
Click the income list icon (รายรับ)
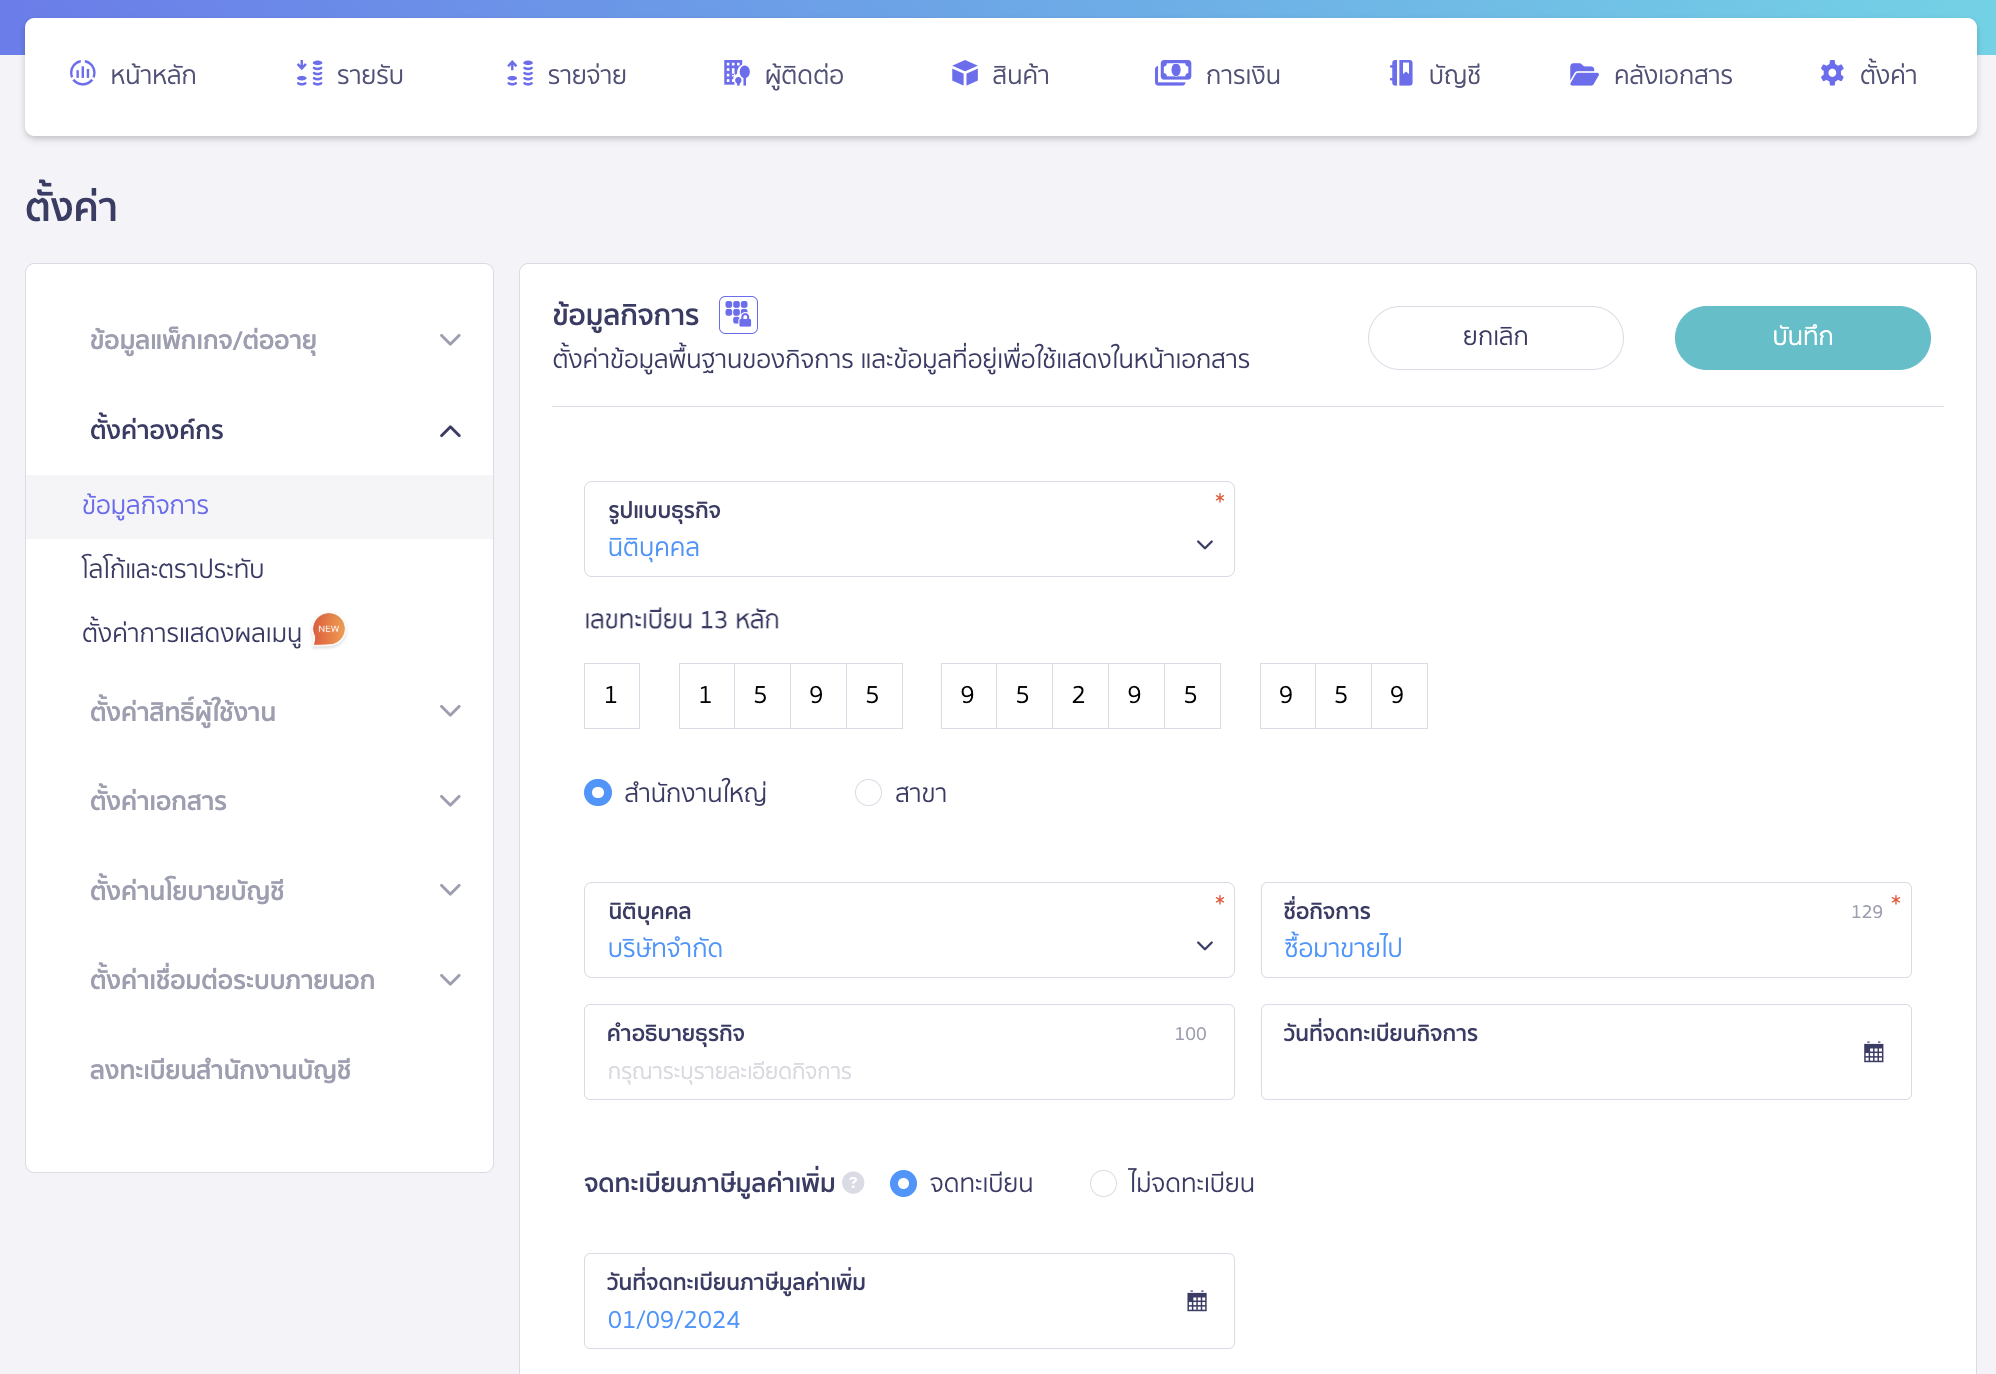(309, 73)
